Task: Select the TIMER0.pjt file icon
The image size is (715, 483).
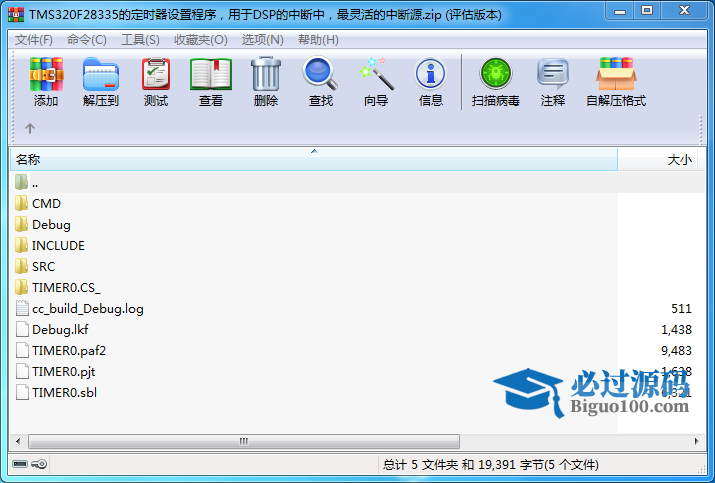Action: (22, 372)
